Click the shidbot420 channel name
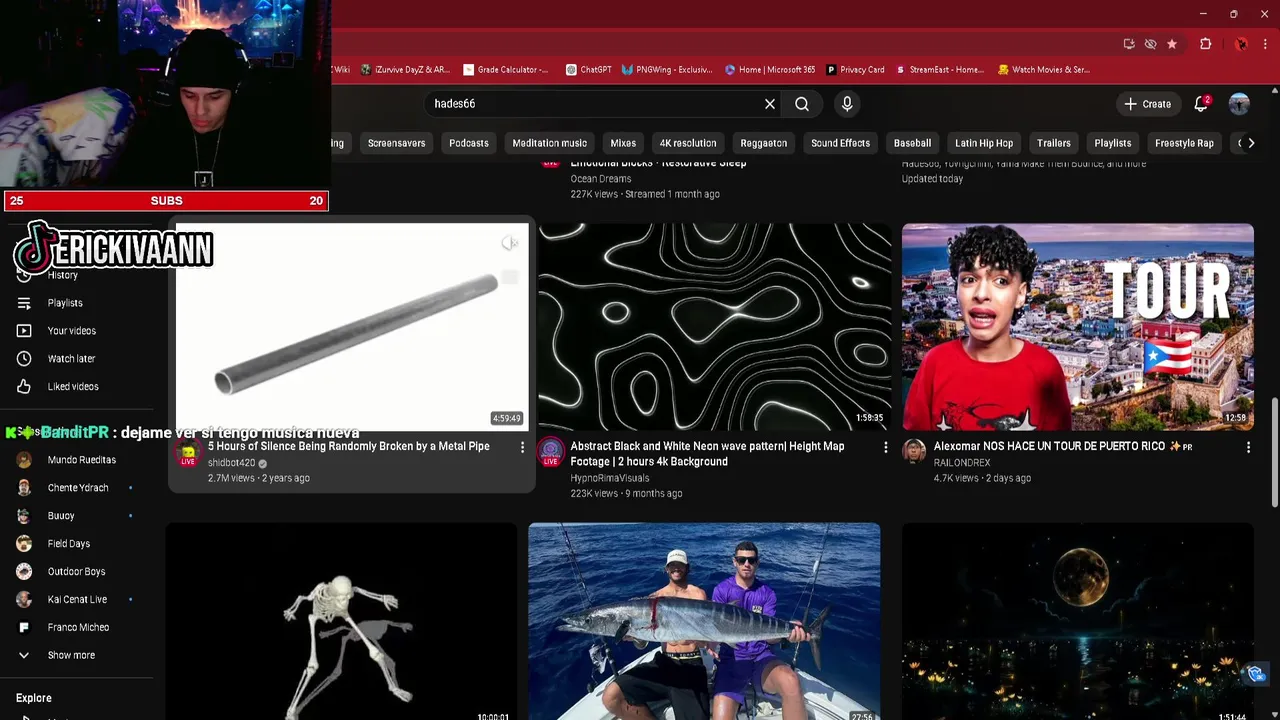Image resolution: width=1280 pixels, height=720 pixels. pyautogui.click(x=231, y=463)
